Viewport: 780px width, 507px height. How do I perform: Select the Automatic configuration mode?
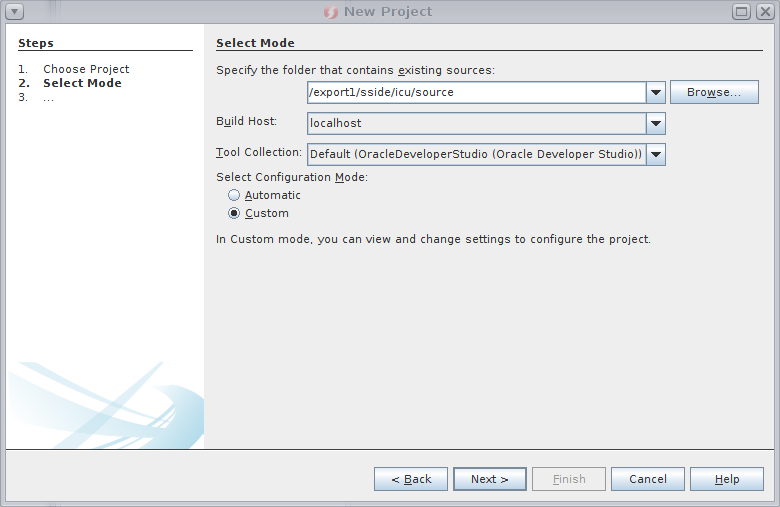[x=234, y=195]
